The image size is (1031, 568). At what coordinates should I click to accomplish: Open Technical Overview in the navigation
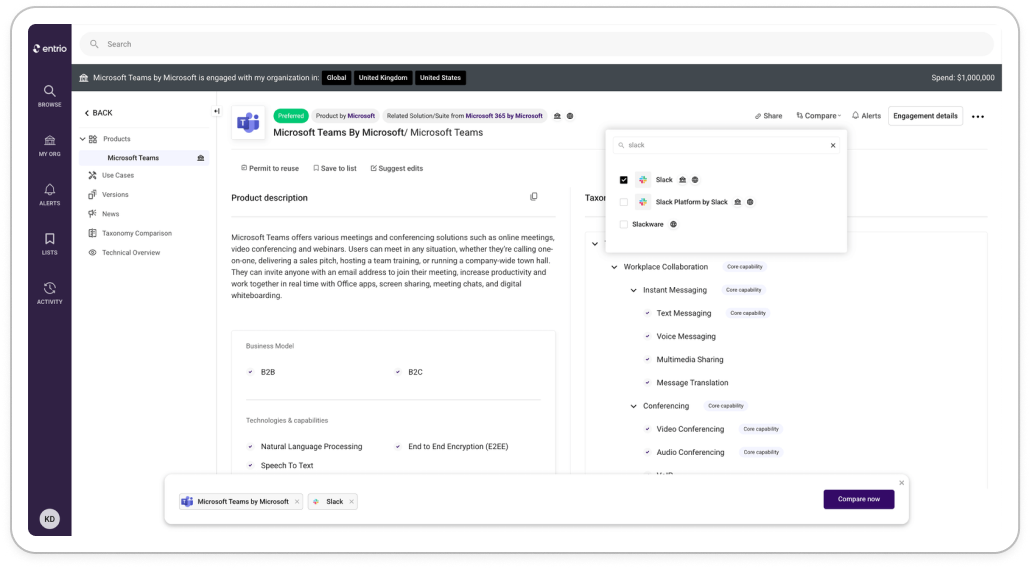pyautogui.click(x=130, y=253)
